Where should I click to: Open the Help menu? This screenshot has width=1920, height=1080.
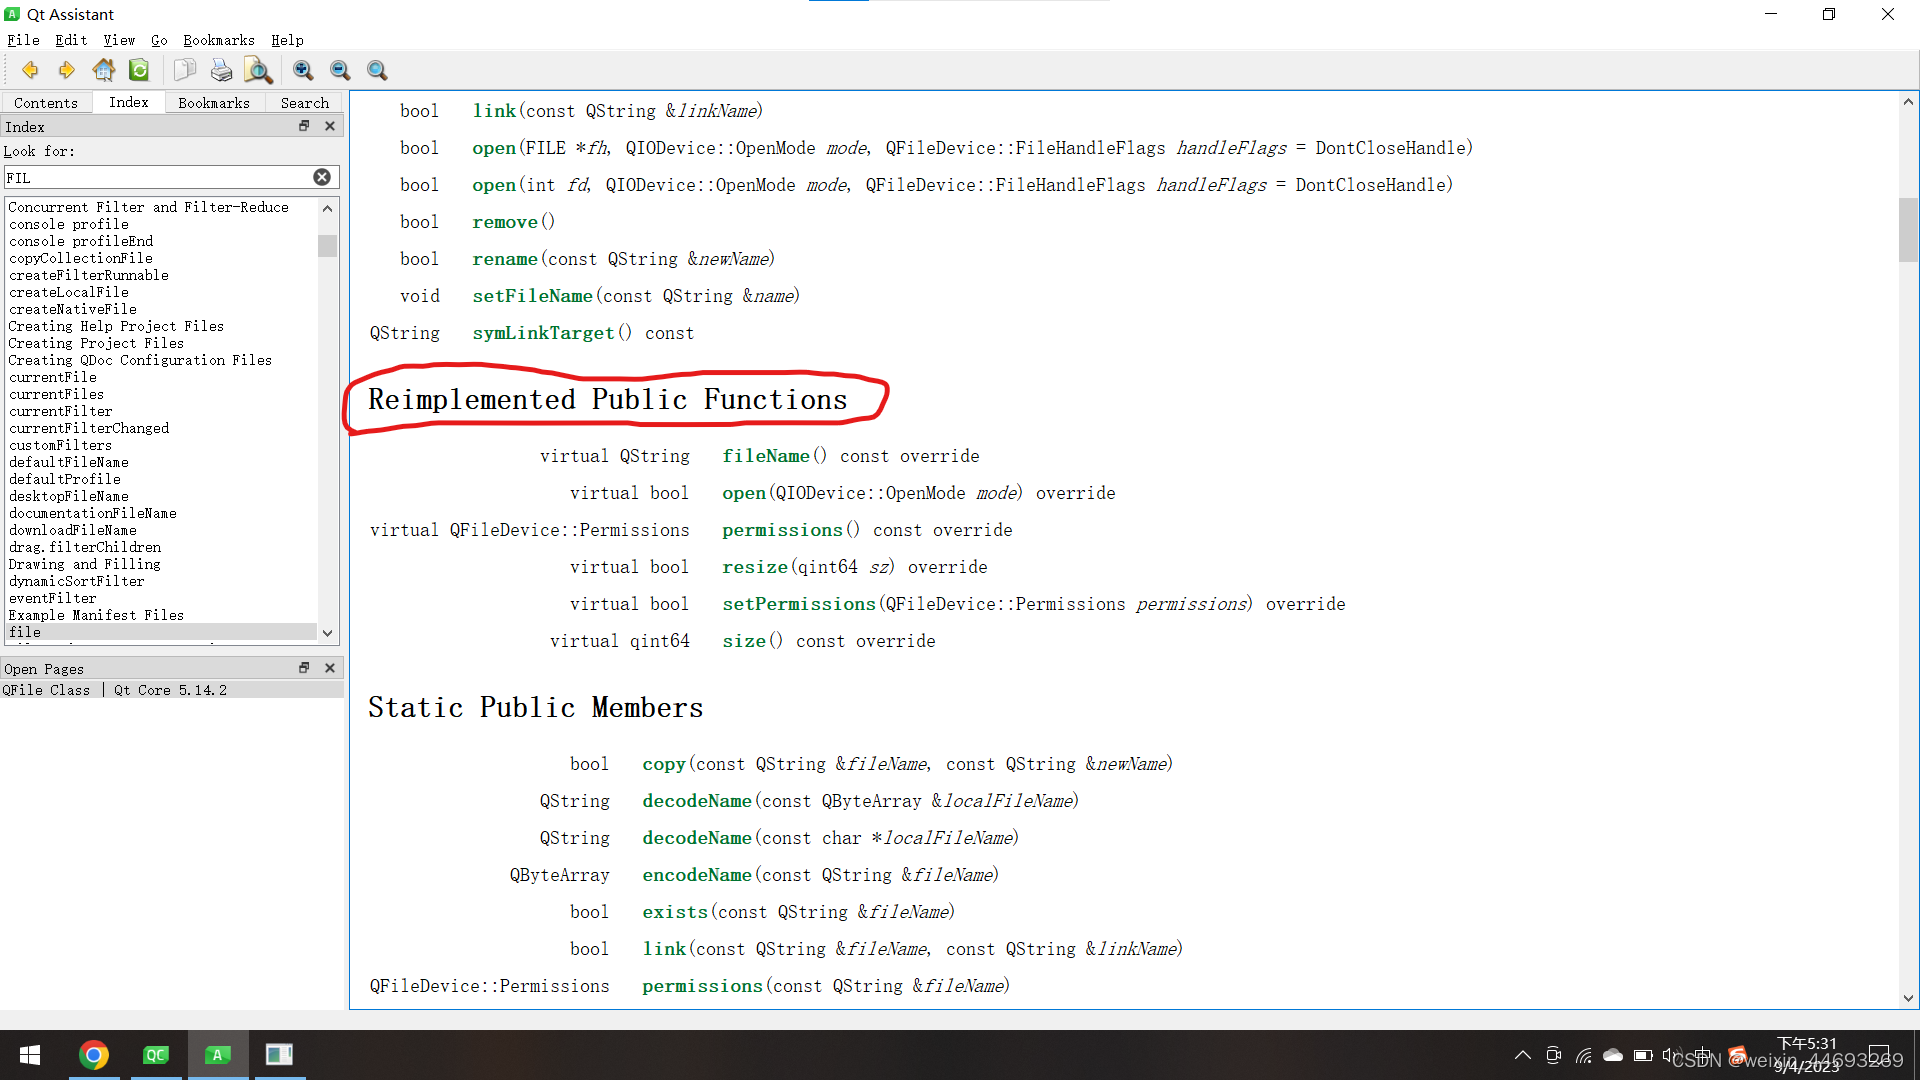click(x=287, y=40)
